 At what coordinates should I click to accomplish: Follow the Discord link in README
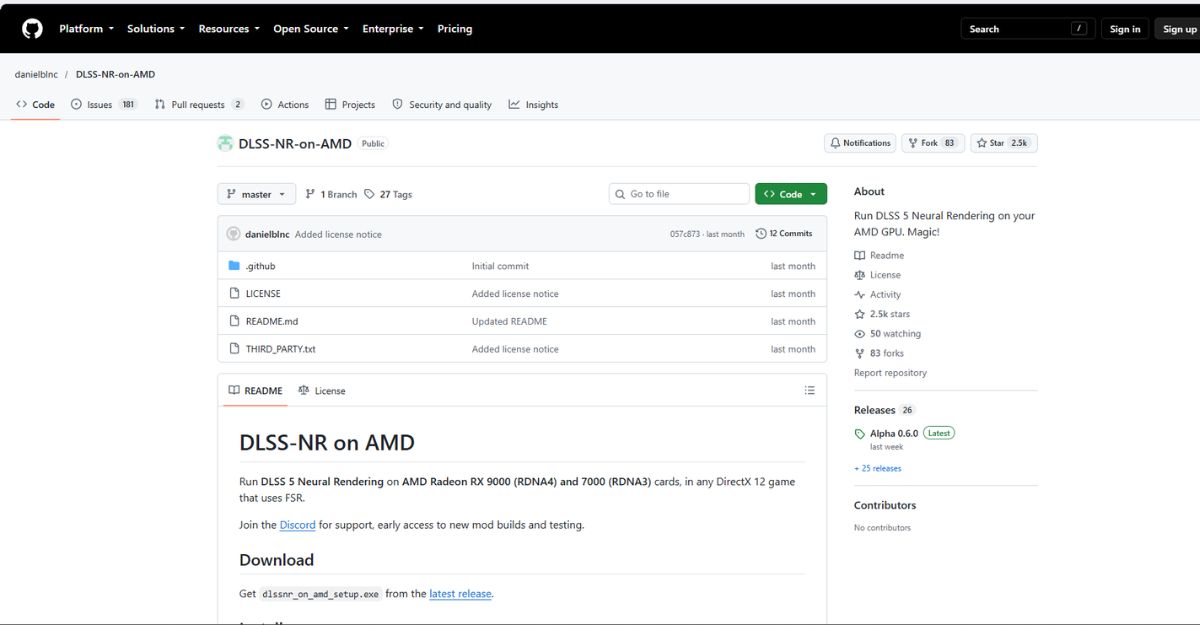click(x=297, y=525)
